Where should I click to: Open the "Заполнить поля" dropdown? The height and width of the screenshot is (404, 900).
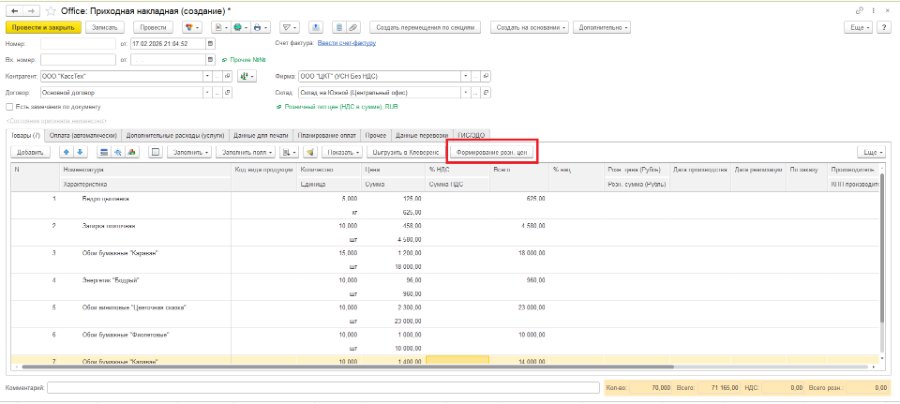(x=247, y=152)
